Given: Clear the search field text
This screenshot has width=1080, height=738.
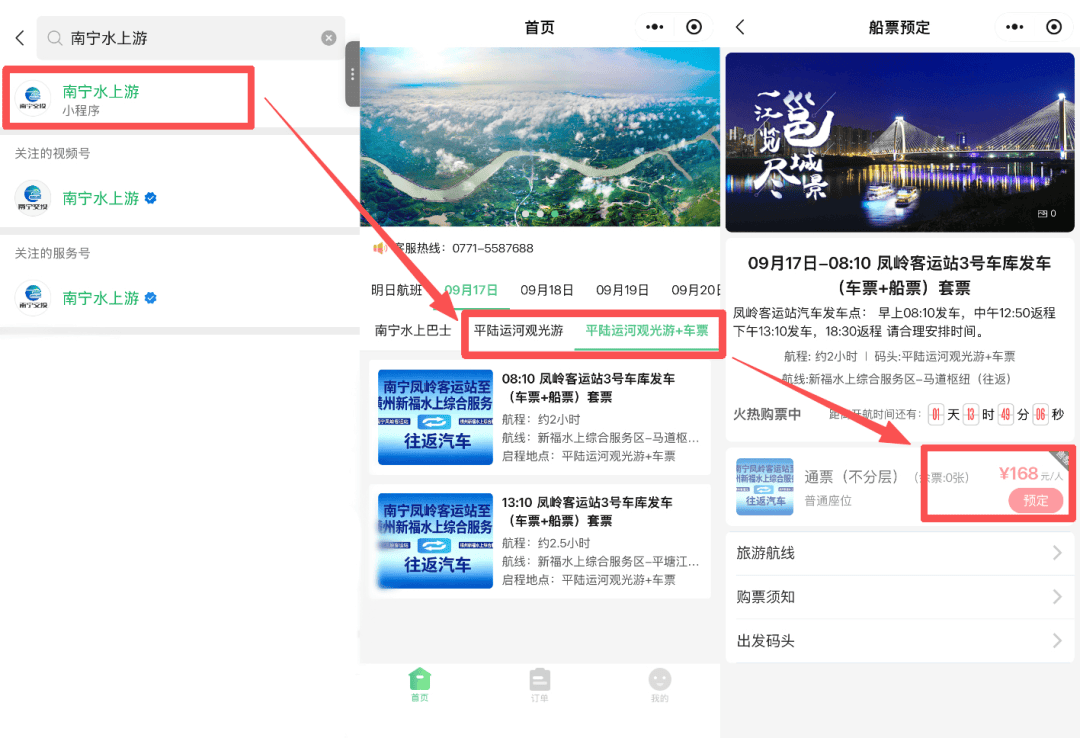Looking at the screenshot, I should pyautogui.click(x=329, y=38).
